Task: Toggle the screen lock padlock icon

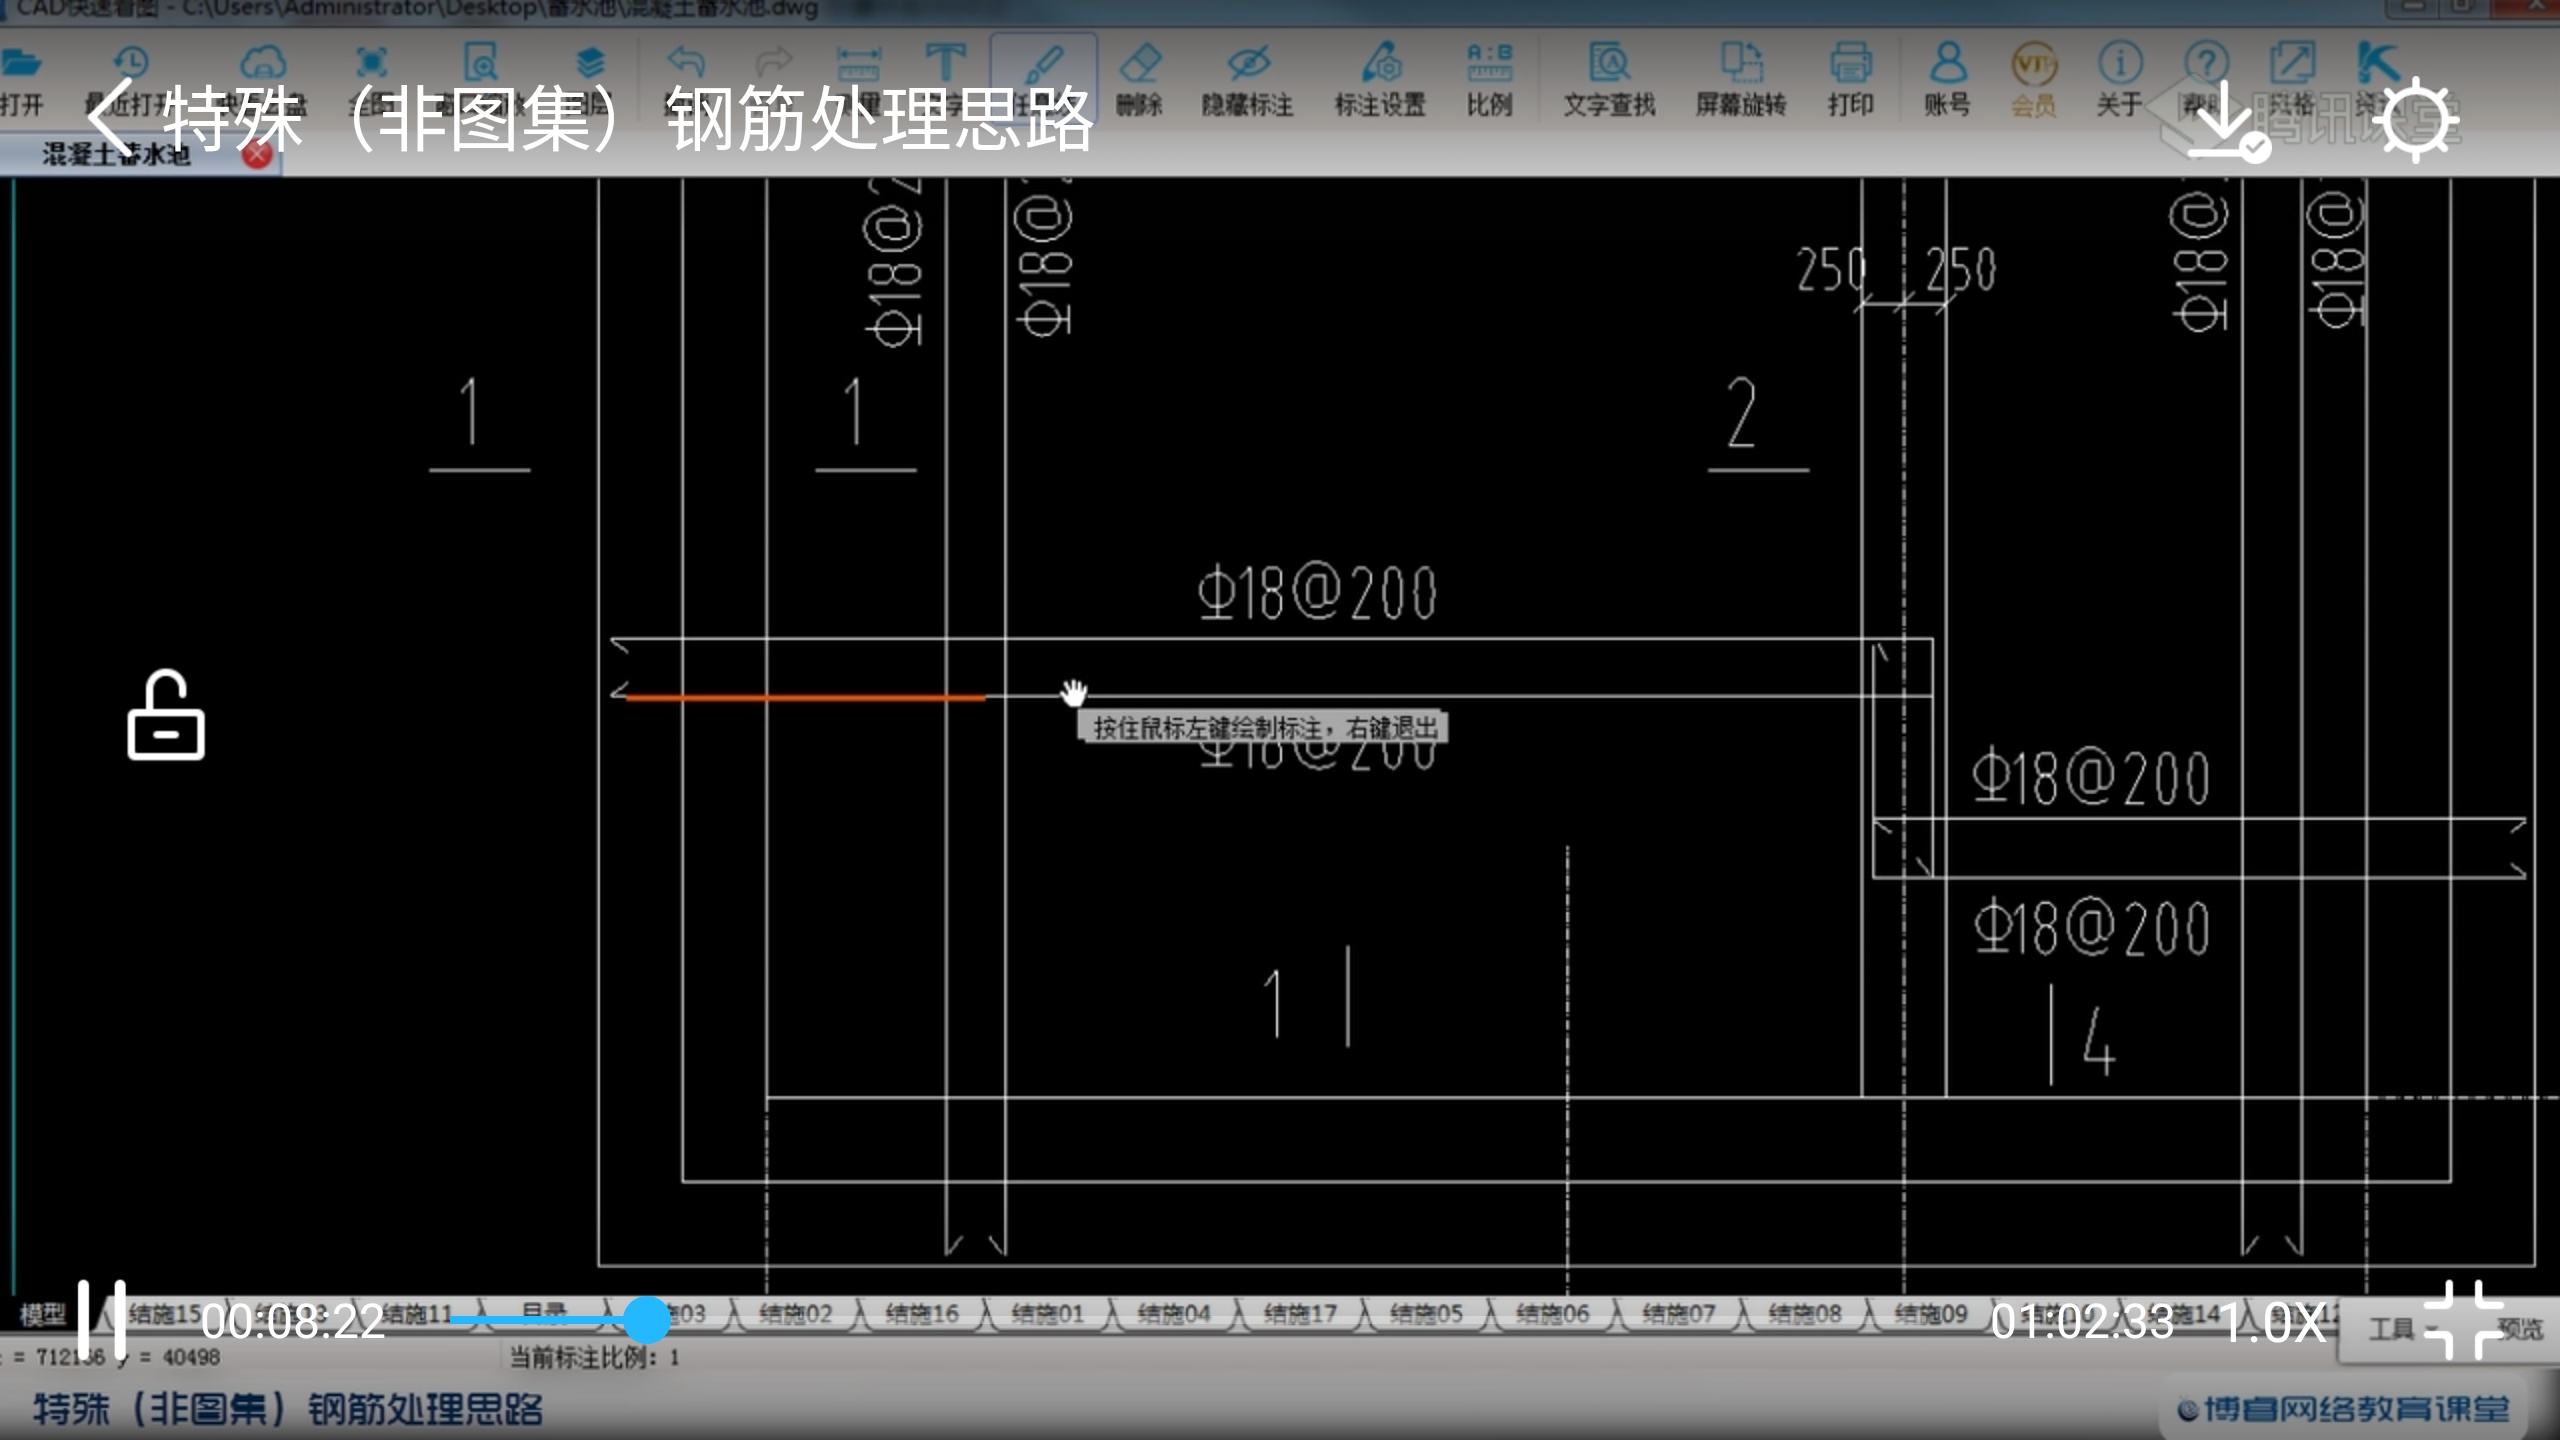Action: (166, 715)
